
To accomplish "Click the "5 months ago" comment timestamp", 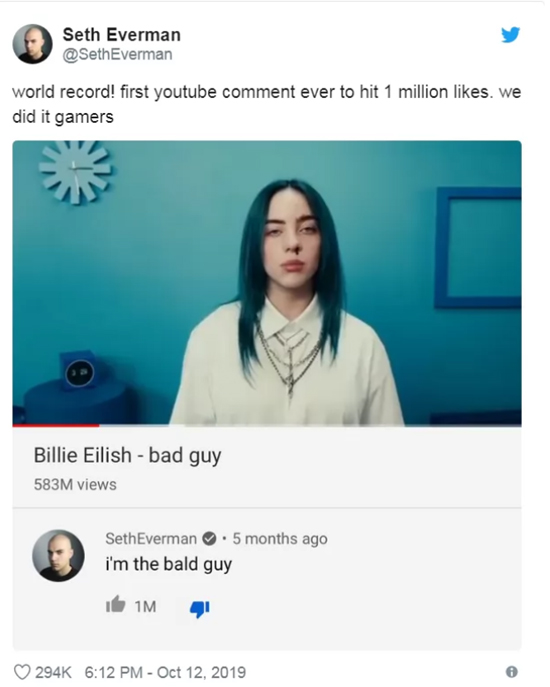I will [280, 538].
